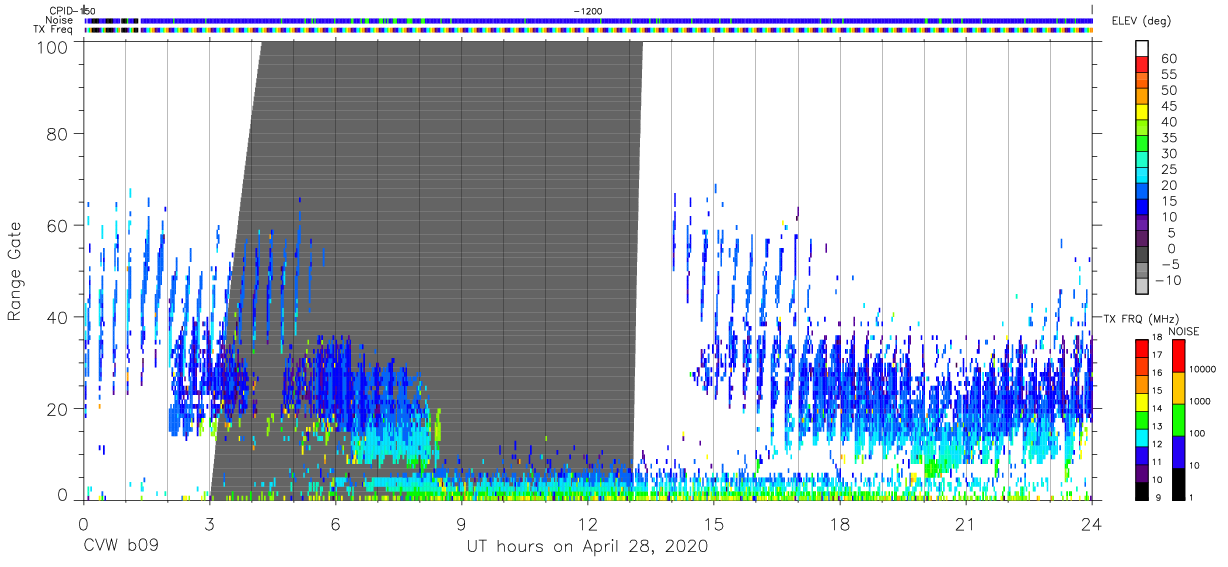1228x567 pixels.
Task: Click the NOISE legend title
Action: (x=1182, y=332)
